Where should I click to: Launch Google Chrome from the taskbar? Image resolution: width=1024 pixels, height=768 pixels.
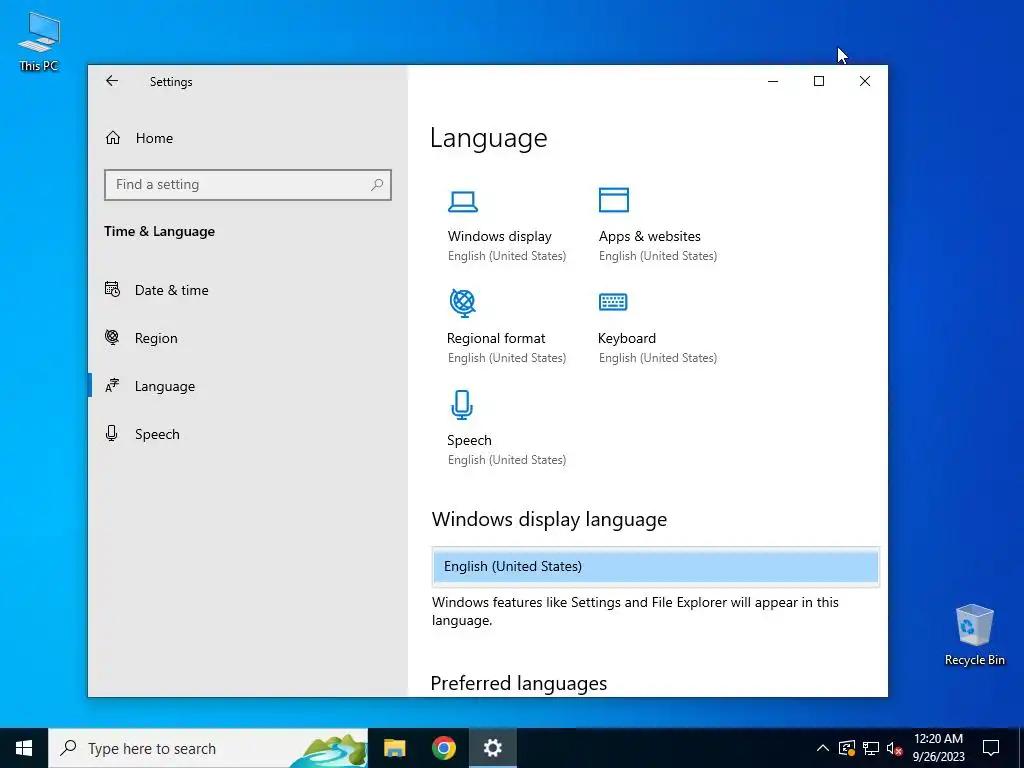(443, 748)
